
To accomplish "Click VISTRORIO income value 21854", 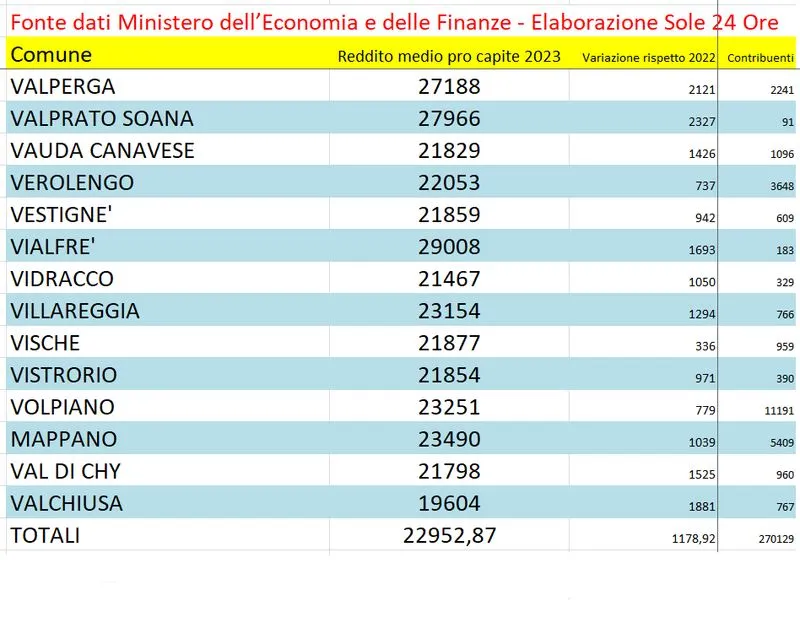I will click(x=449, y=375).
